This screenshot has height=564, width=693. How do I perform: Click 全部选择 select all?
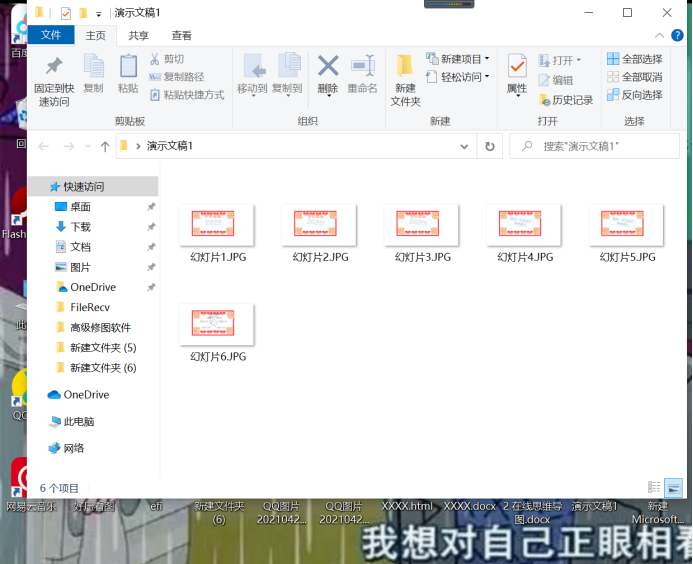point(635,59)
